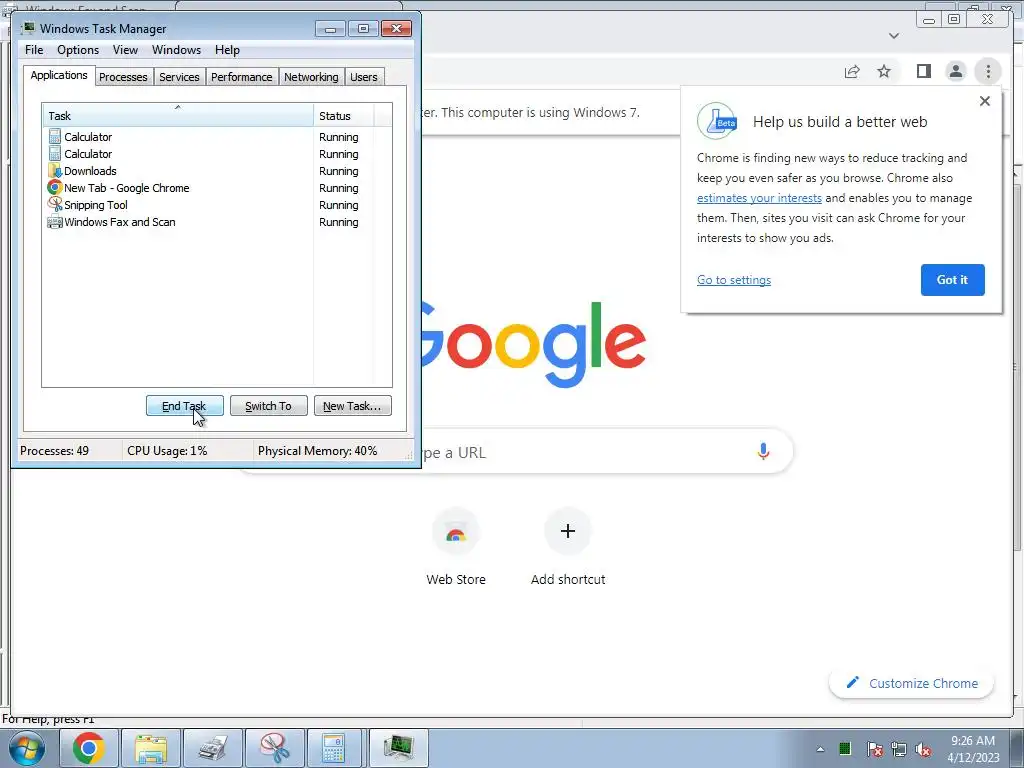Click the Processes: 49 status bar entry
Viewport: 1024px width, 768px height.
[x=55, y=451]
